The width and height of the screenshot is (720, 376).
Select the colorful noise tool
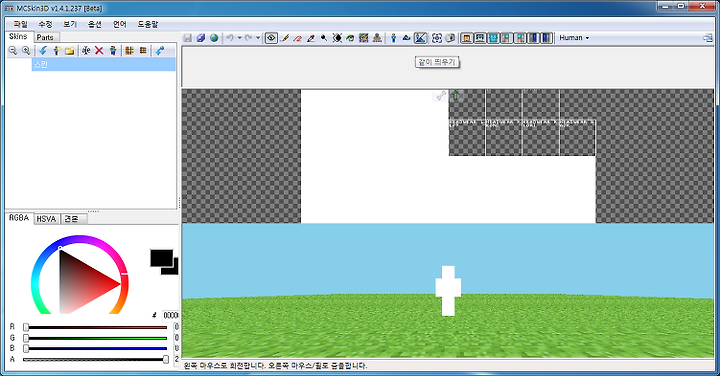pos(364,38)
